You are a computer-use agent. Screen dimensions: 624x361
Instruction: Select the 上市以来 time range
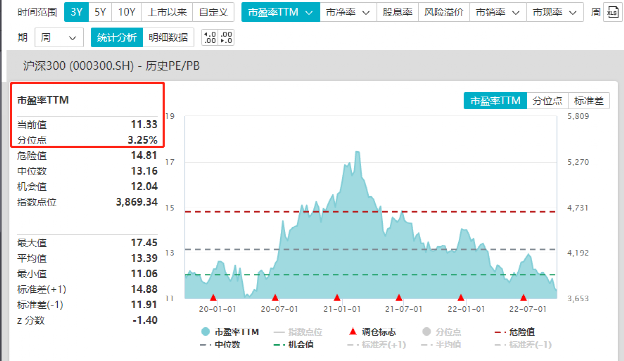pos(167,12)
